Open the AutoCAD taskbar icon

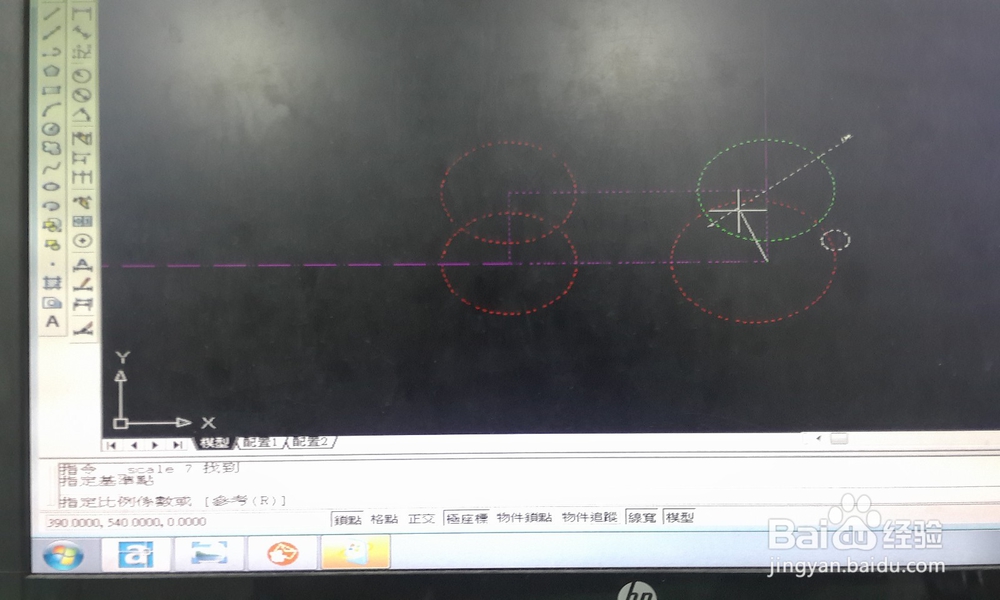point(136,553)
